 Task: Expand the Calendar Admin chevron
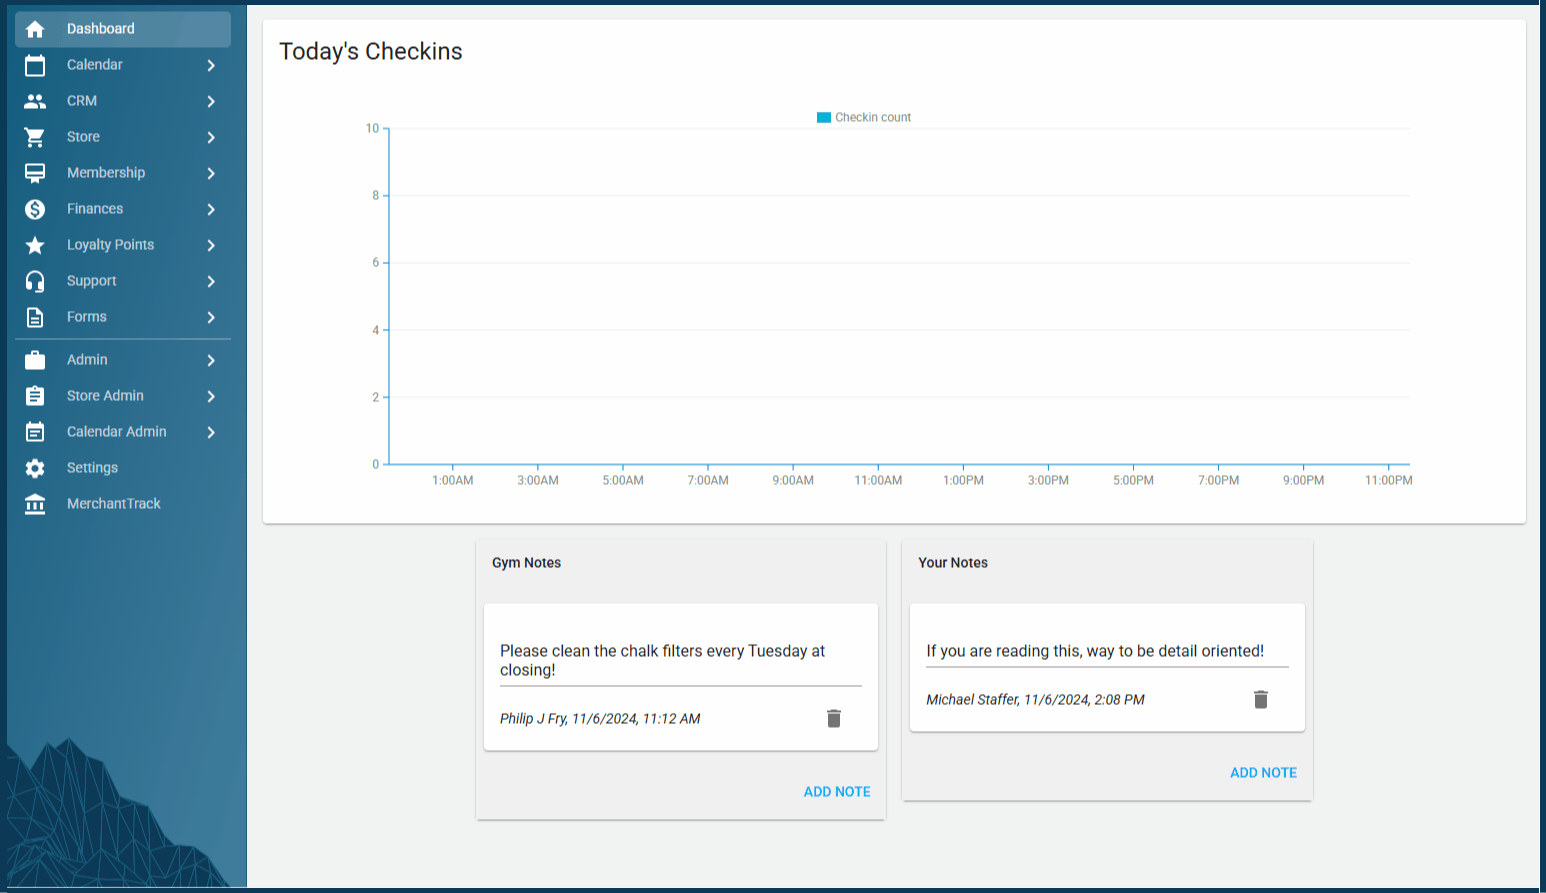(x=211, y=432)
